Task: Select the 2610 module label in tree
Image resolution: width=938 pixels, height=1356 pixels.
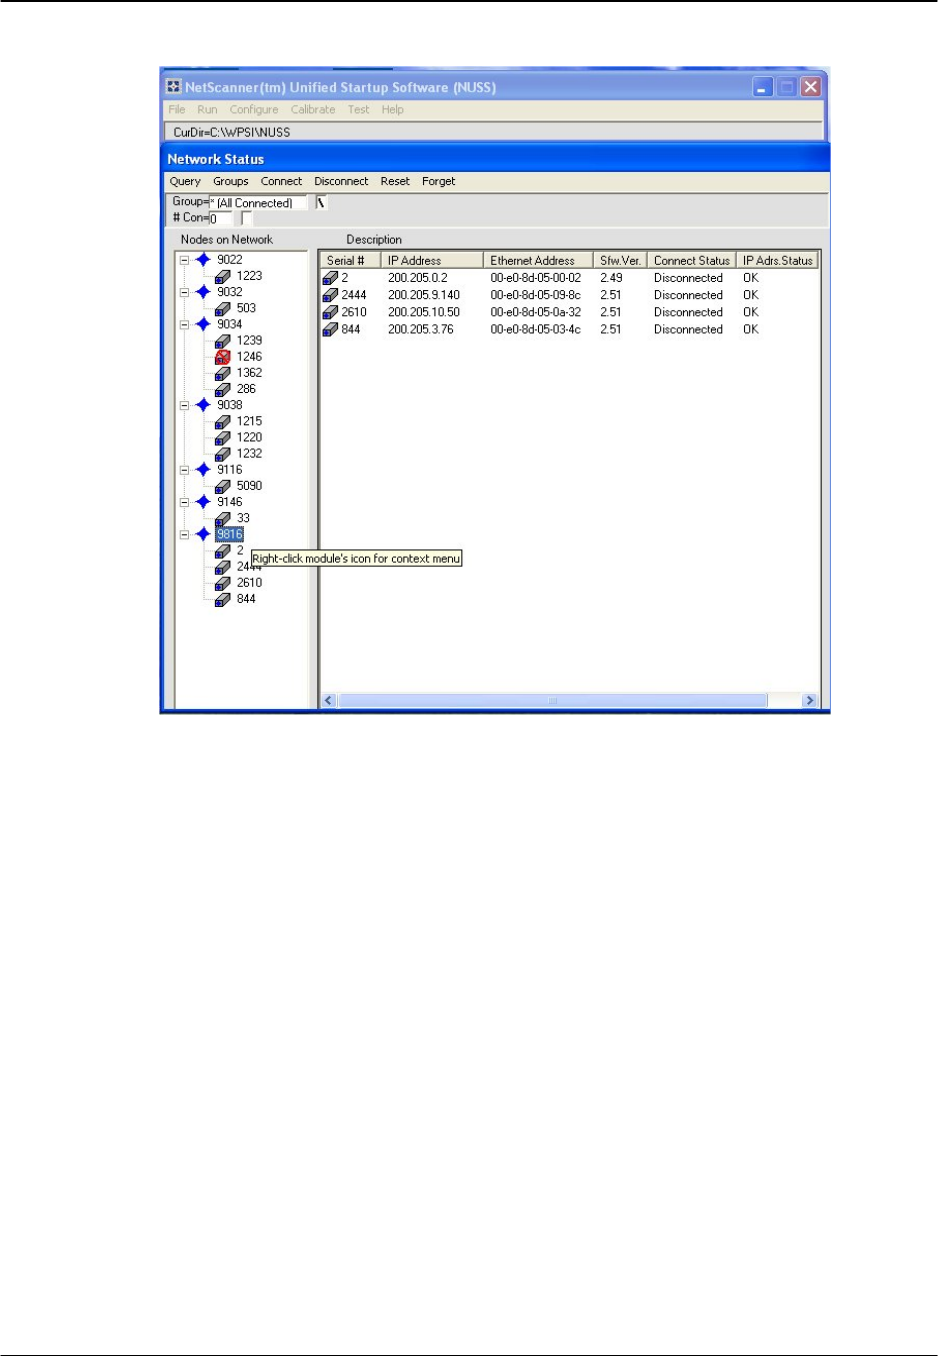Action: point(249,583)
